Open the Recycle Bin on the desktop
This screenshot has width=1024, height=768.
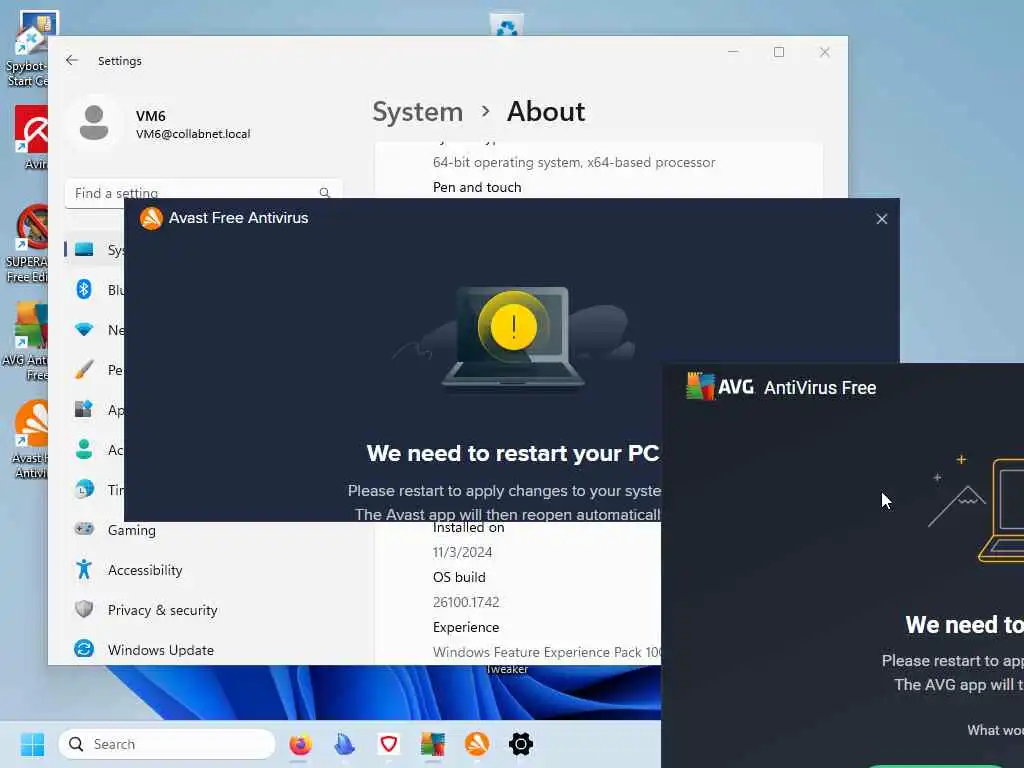click(x=507, y=25)
